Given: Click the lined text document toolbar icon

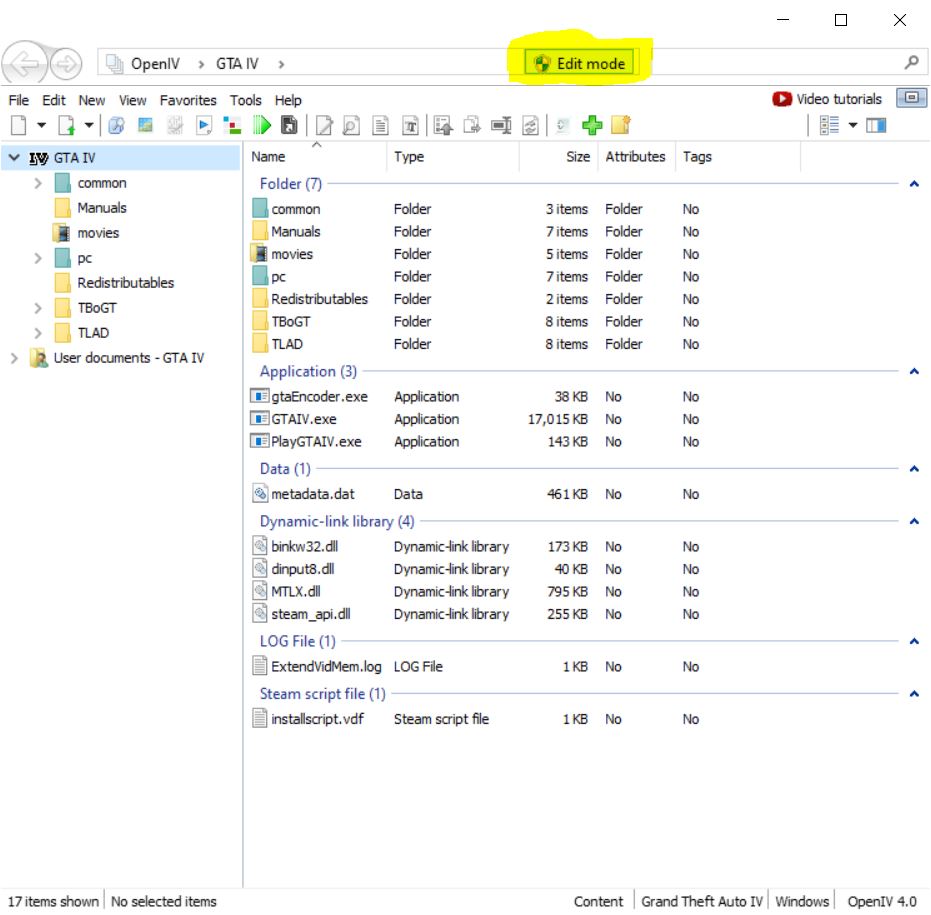Looking at the screenshot, I should (381, 125).
